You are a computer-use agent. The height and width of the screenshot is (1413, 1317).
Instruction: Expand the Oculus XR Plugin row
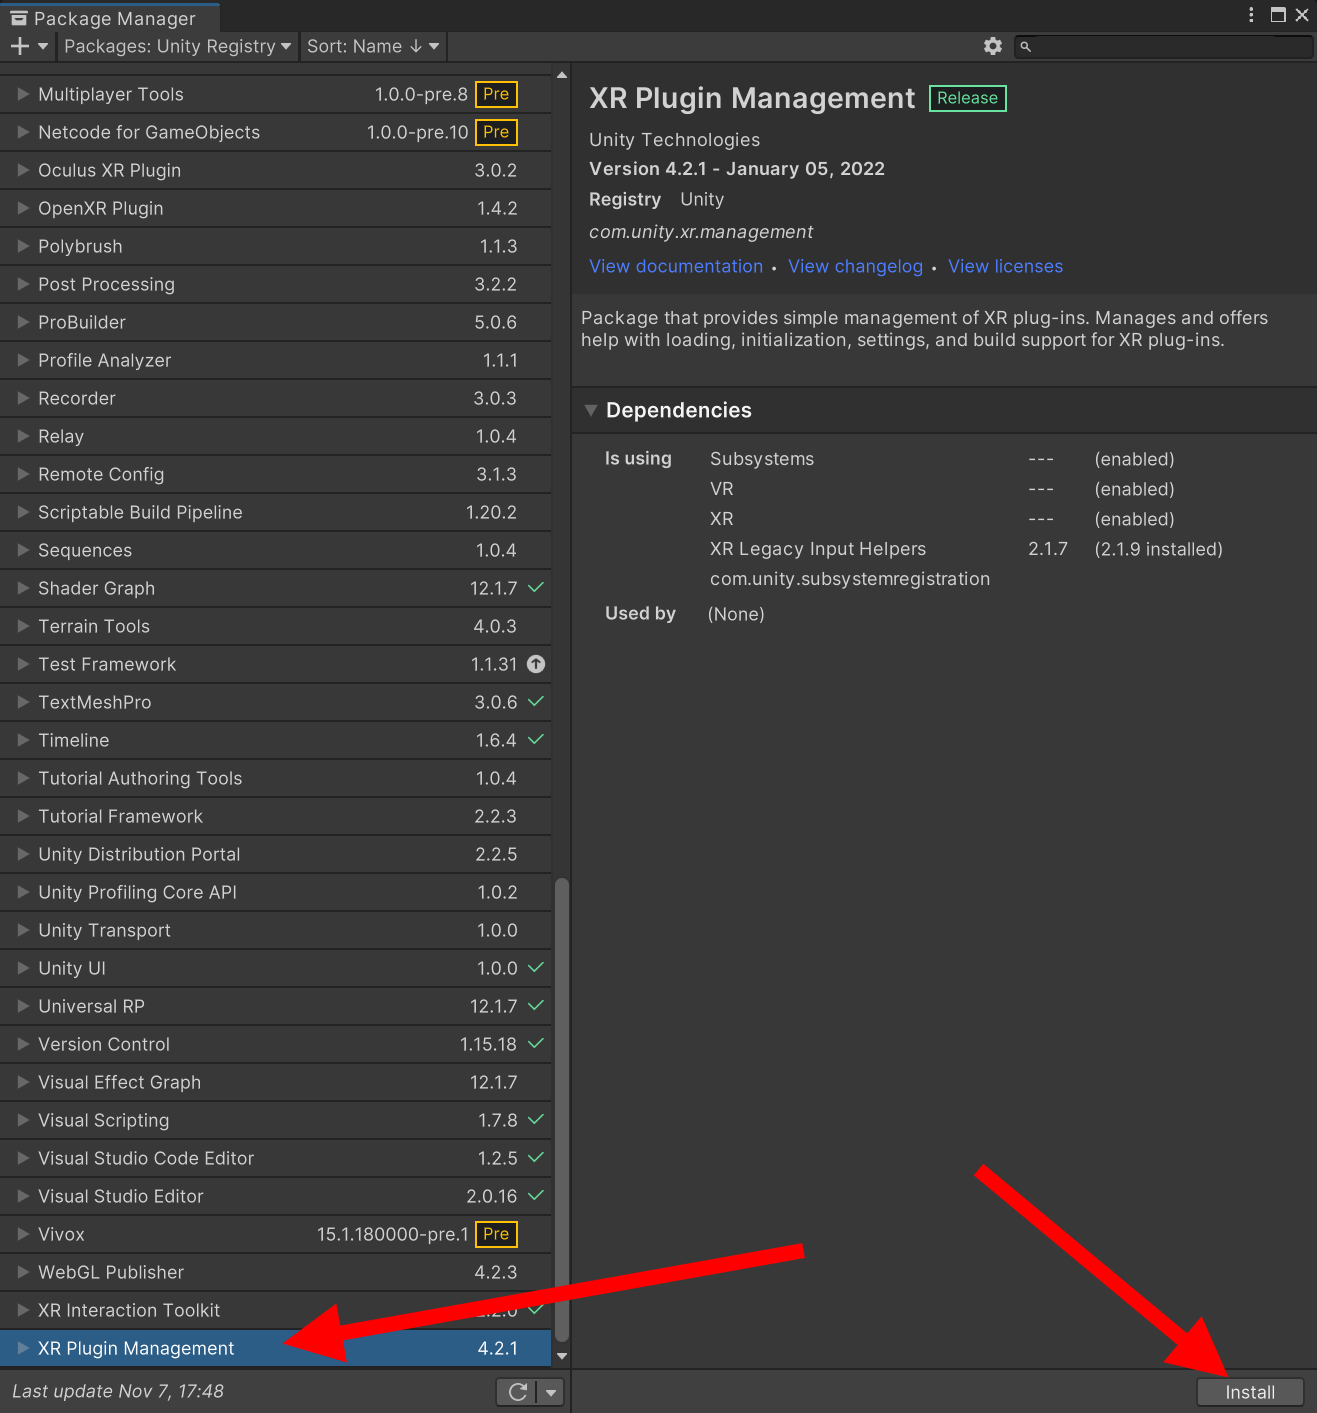click(23, 170)
